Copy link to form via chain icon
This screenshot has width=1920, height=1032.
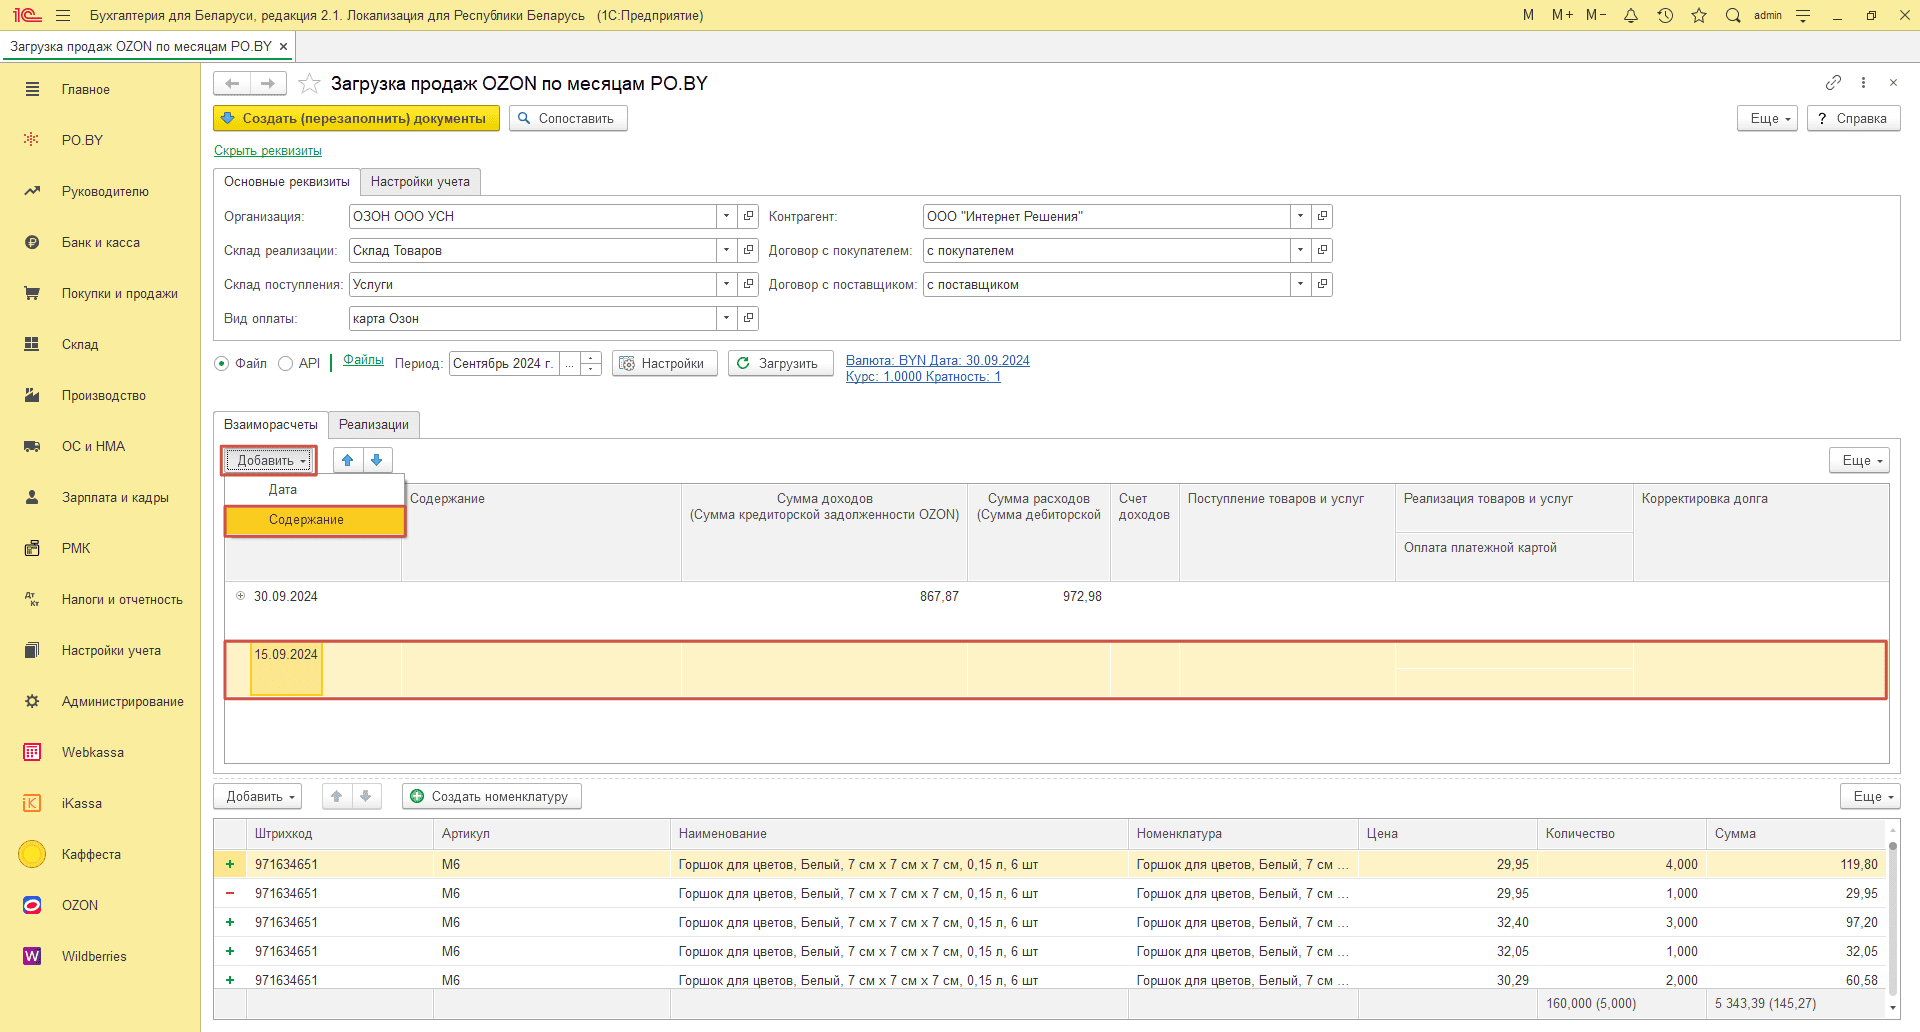(x=1833, y=82)
